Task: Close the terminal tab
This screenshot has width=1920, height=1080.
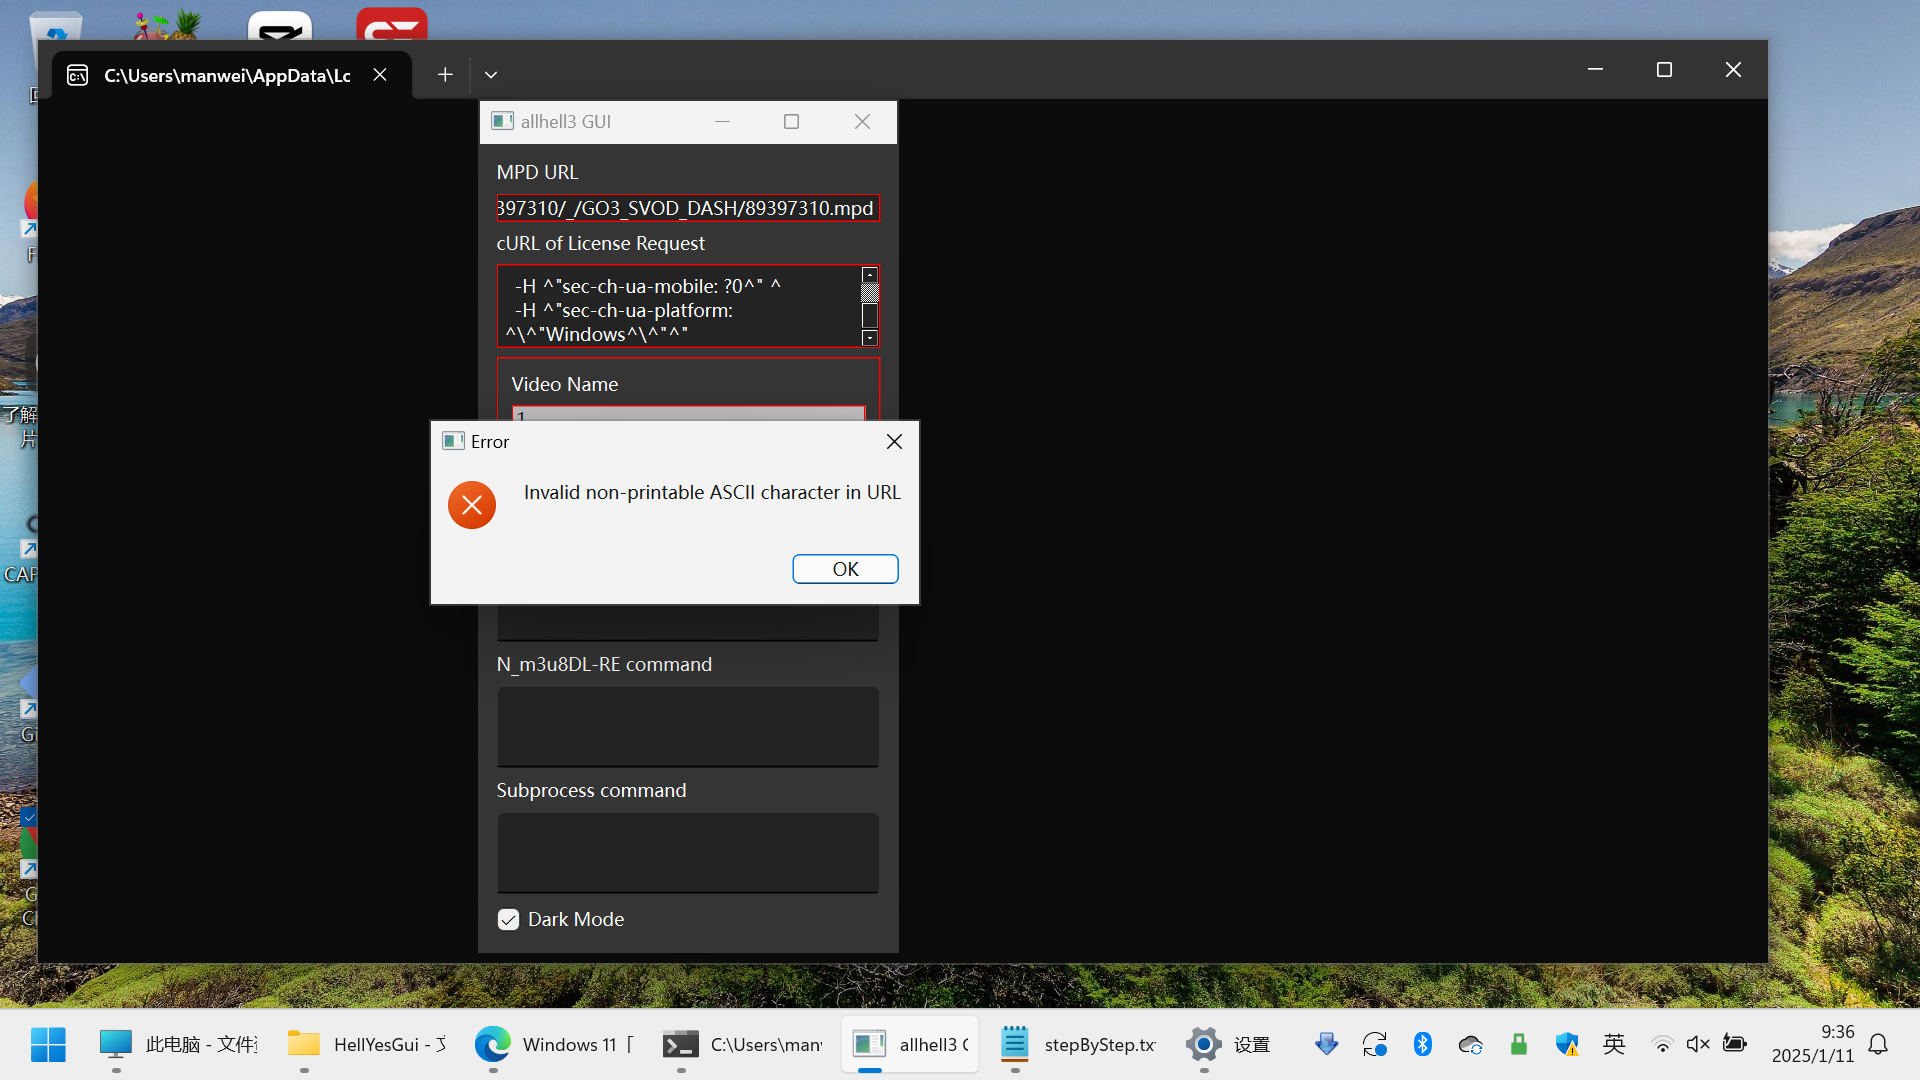Action: 380,75
